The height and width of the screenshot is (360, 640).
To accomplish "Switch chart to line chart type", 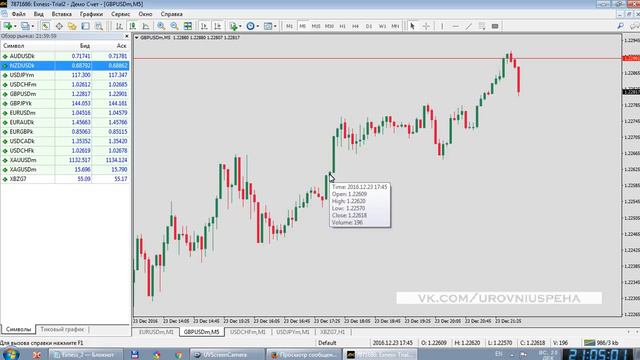I will (146, 26).
